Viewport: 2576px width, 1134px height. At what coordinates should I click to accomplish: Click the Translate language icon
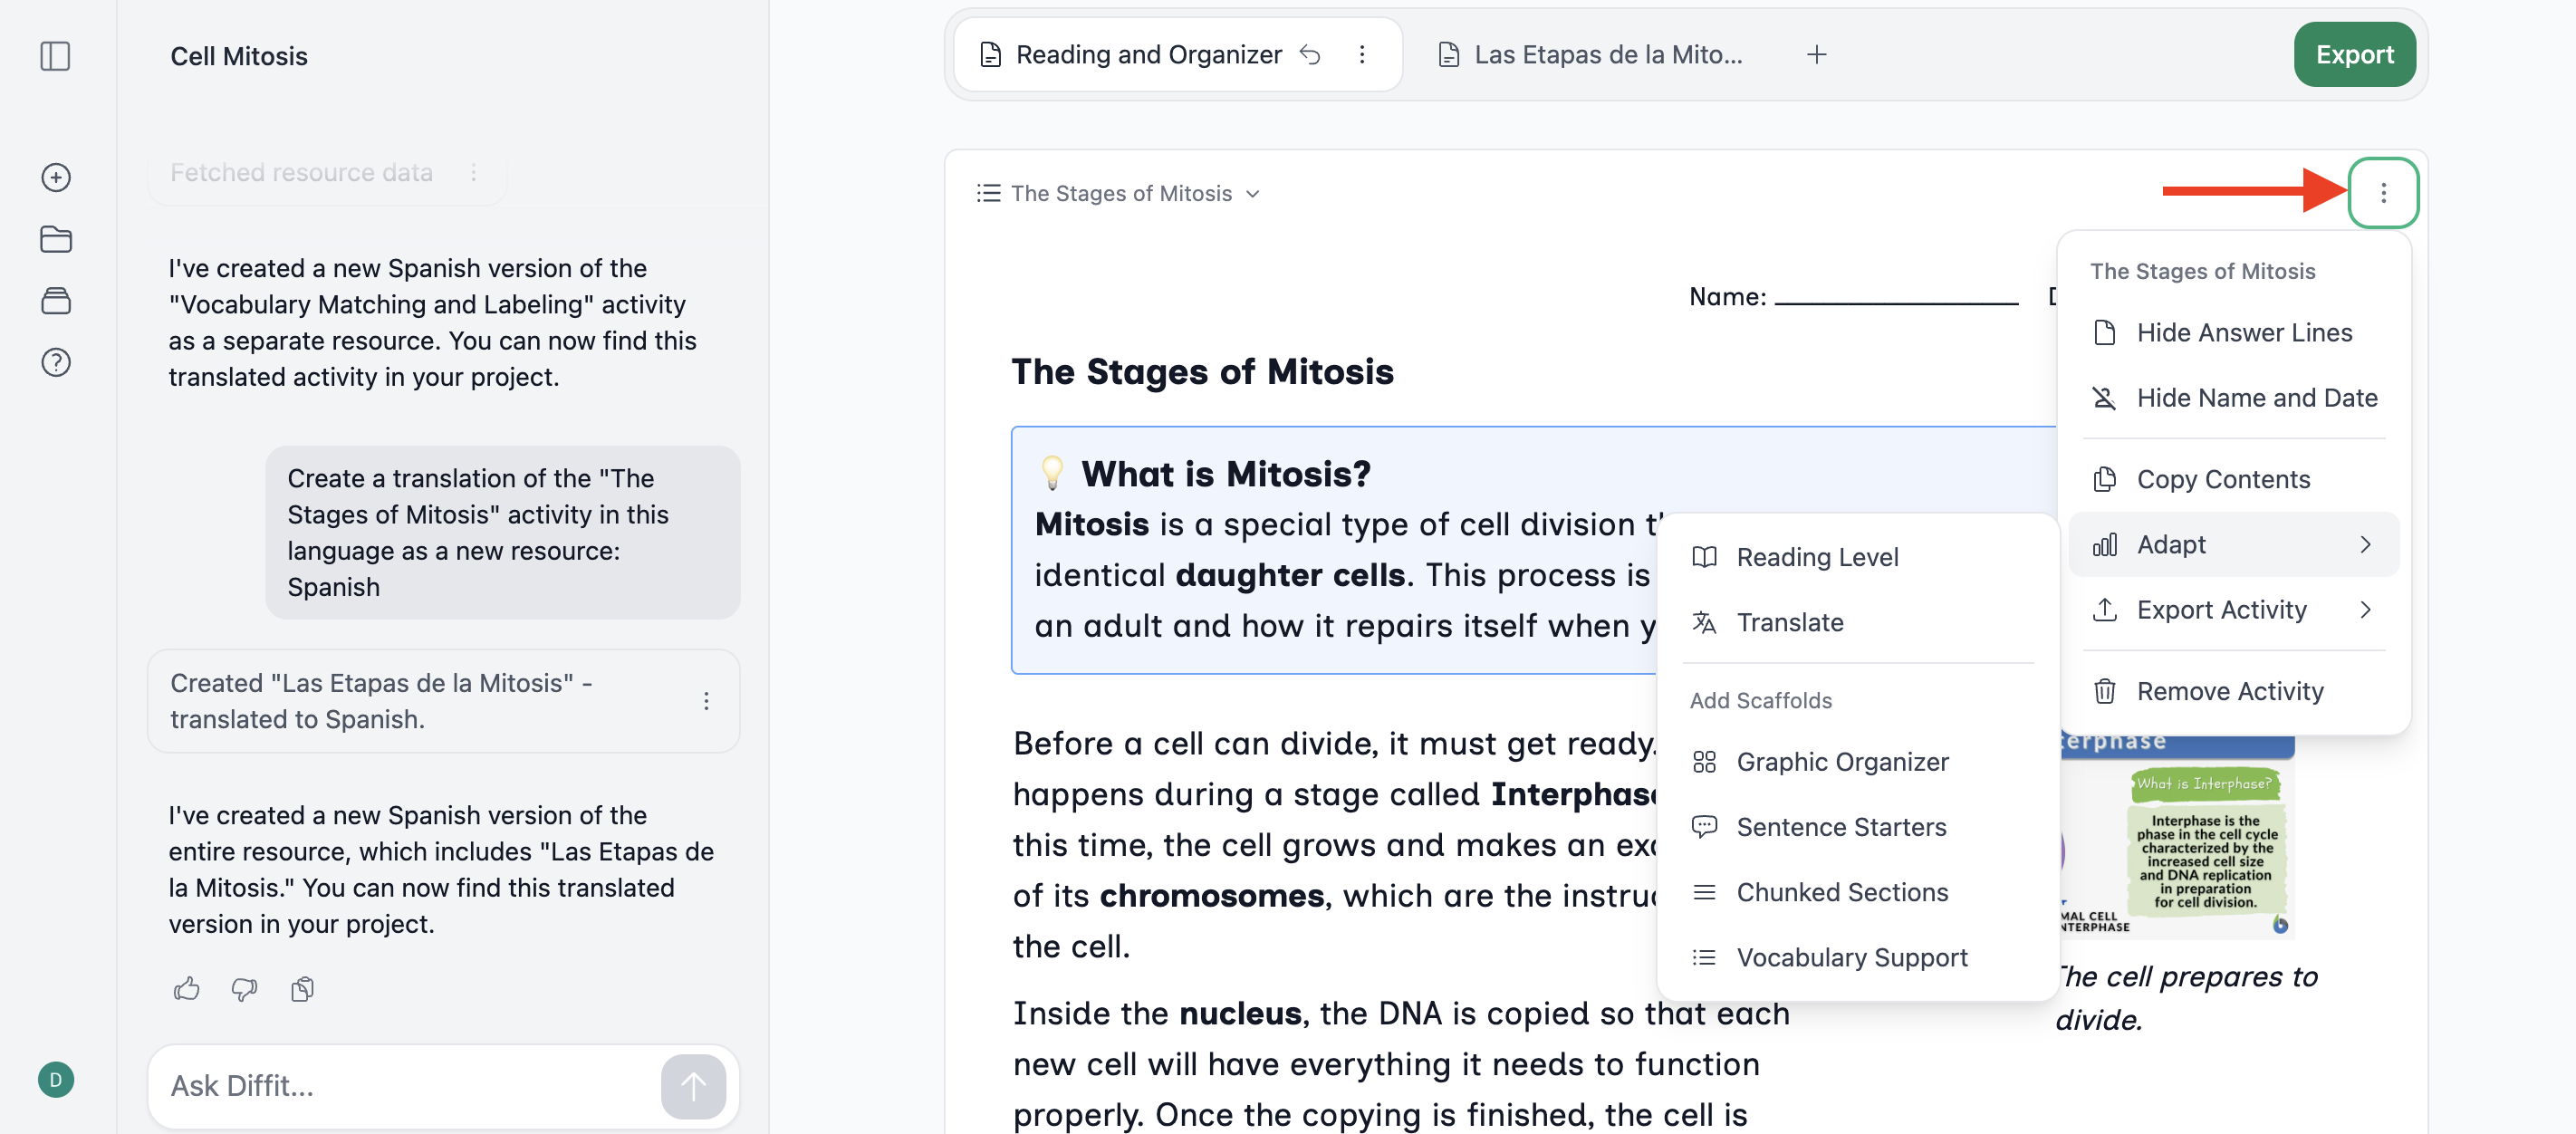pyautogui.click(x=1704, y=622)
